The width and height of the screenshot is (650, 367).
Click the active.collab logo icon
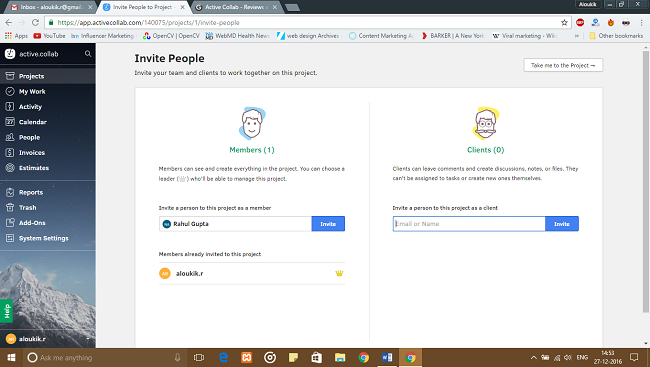(x=10, y=53)
